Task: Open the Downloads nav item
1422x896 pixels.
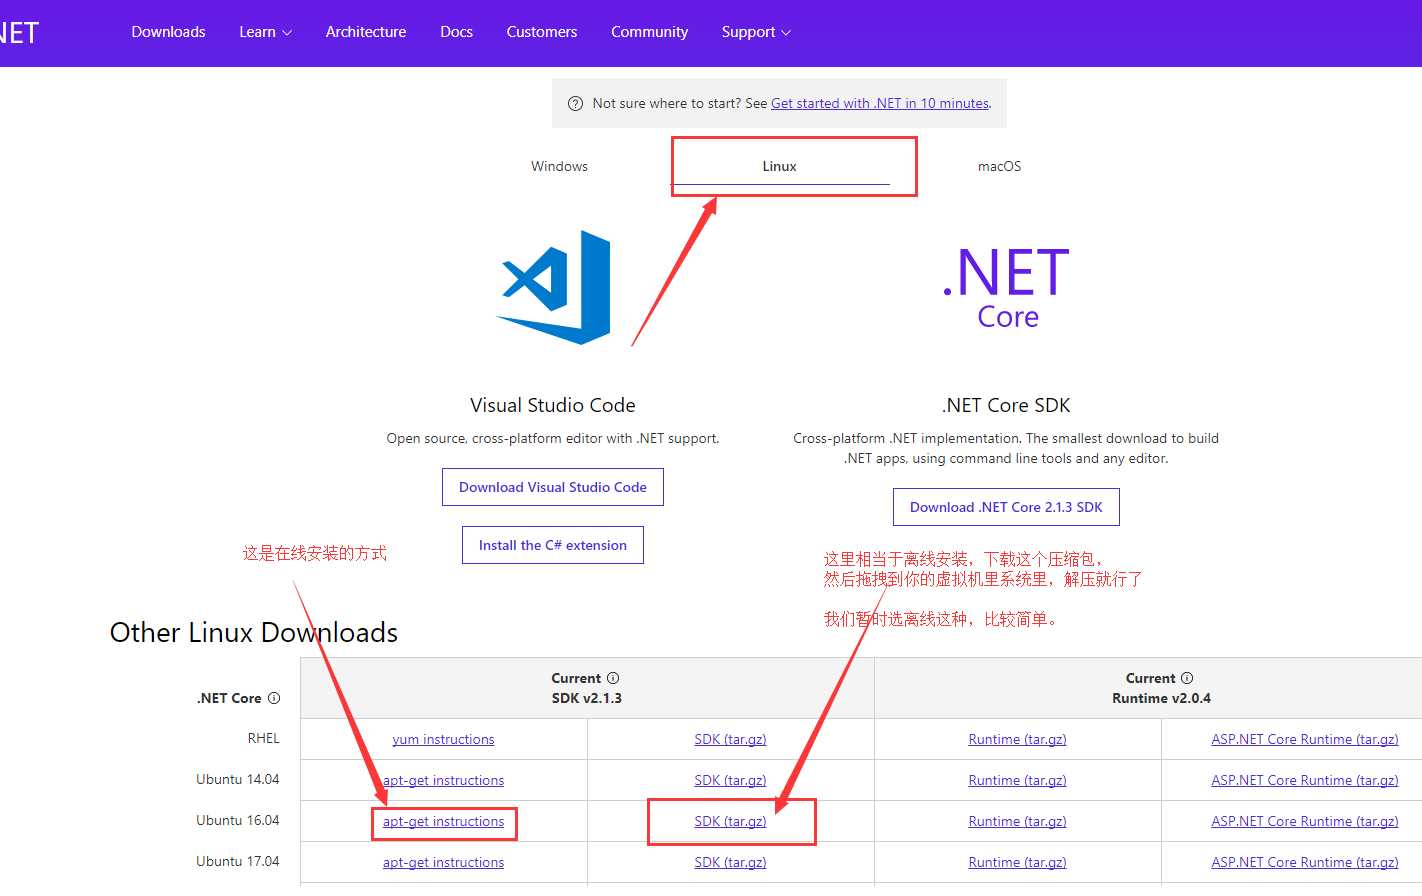Action: pyautogui.click(x=168, y=32)
